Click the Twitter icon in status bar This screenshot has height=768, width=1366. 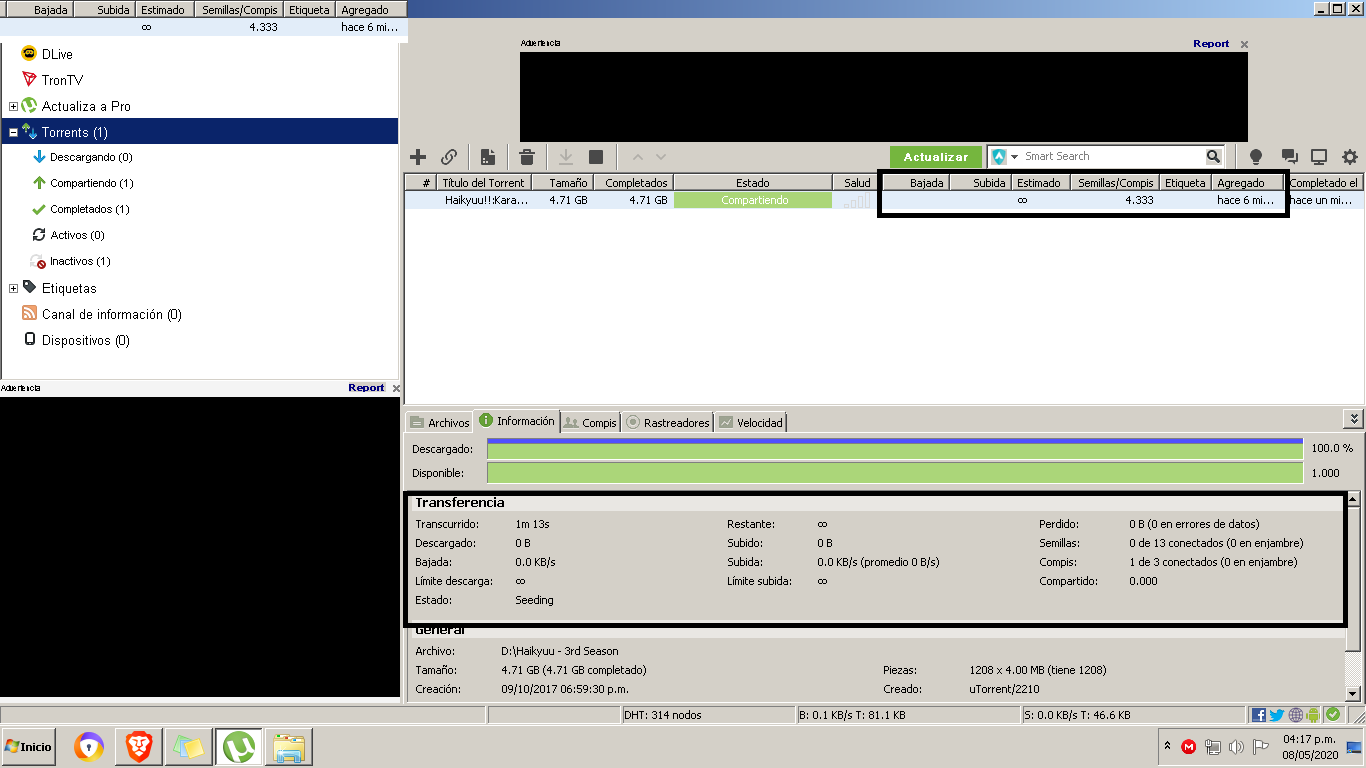1276,715
